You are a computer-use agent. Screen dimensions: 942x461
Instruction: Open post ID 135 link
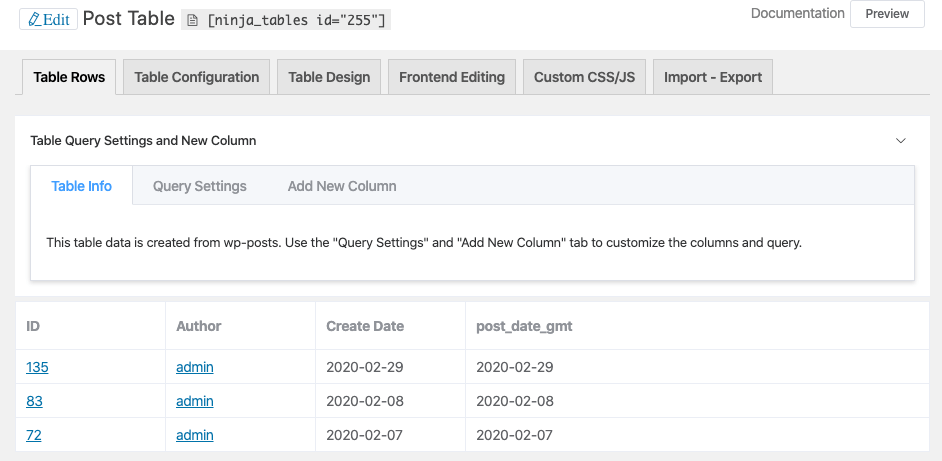click(x=37, y=367)
